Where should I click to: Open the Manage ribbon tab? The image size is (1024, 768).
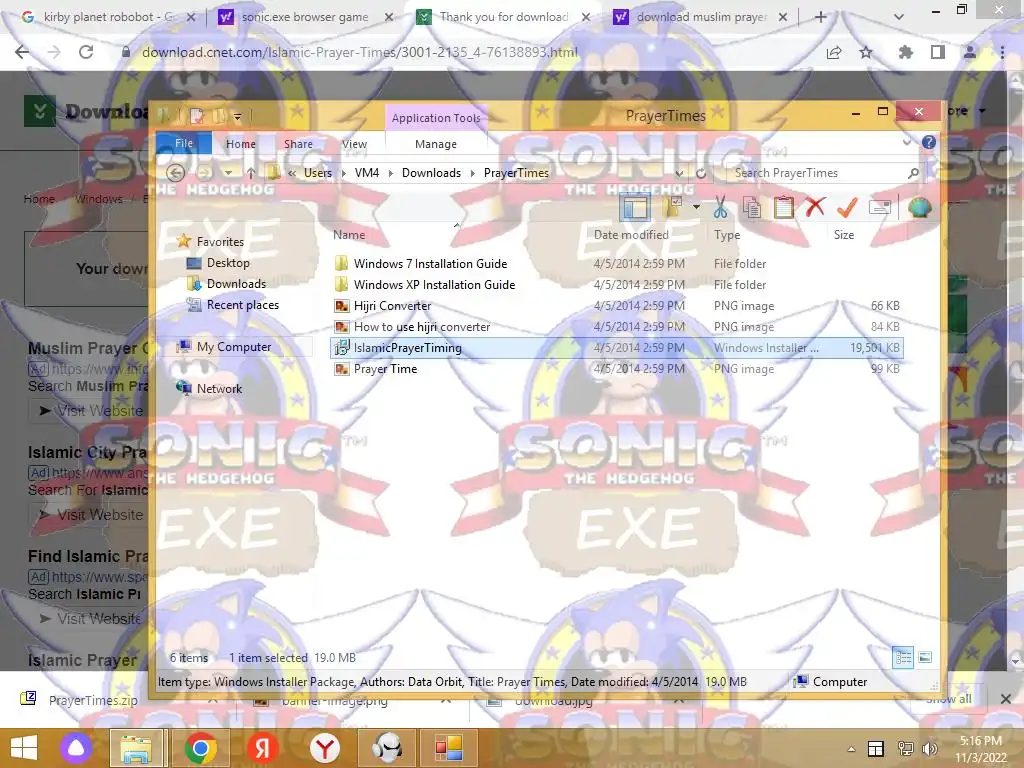pyautogui.click(x=436, y=144)
